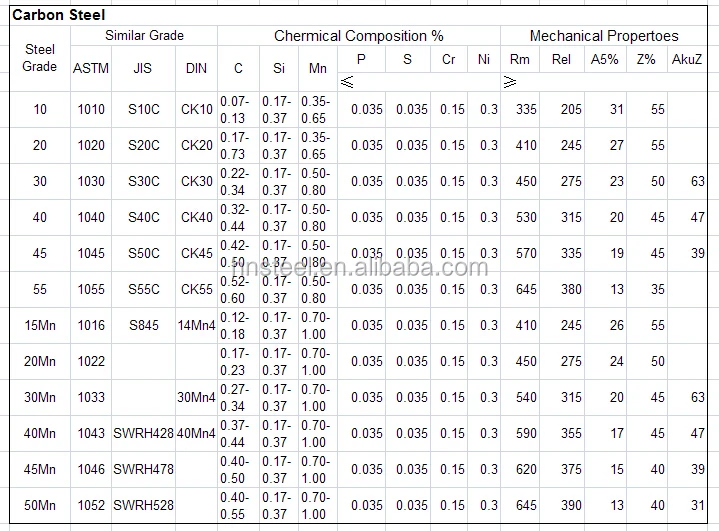This screenshot has height=531, width=719.
Task: Select the Similar Grade header cell
Action: point(144,35)
